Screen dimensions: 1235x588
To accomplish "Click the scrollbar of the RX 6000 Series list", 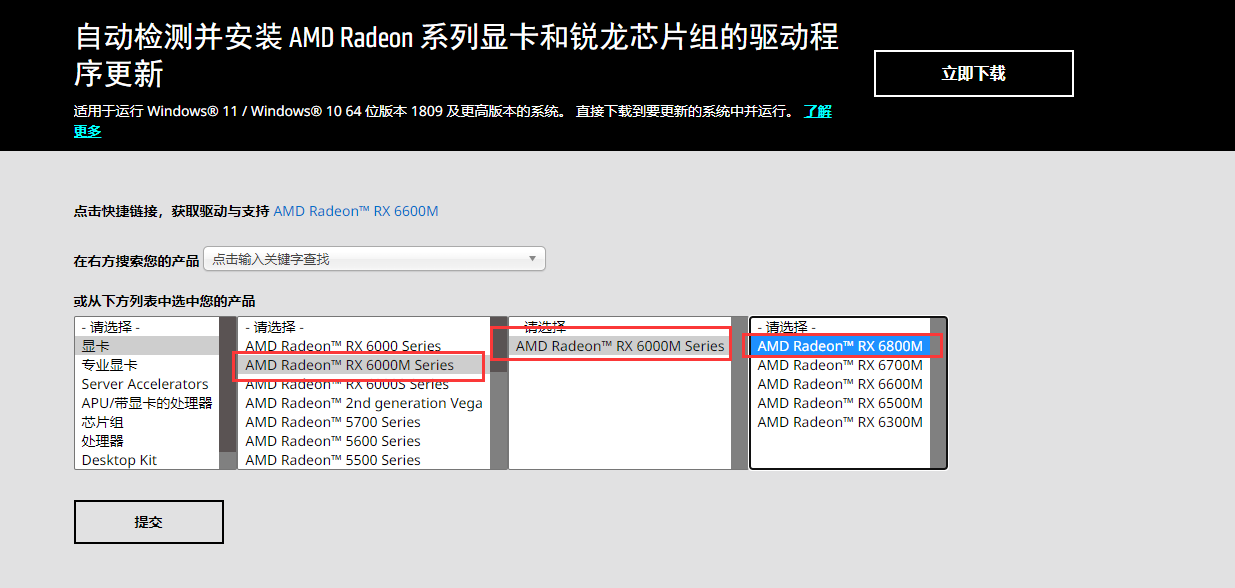I will click(499, 393).
